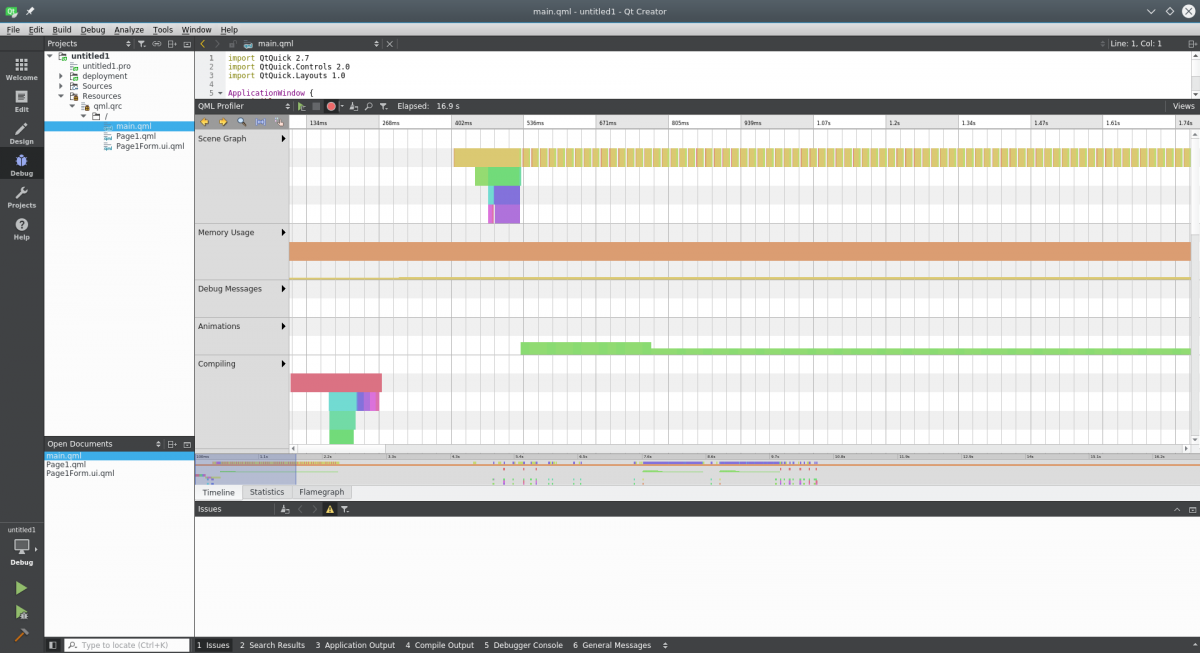
Task: Toggle the profiler record button
Action: click(x=331, y=106)
